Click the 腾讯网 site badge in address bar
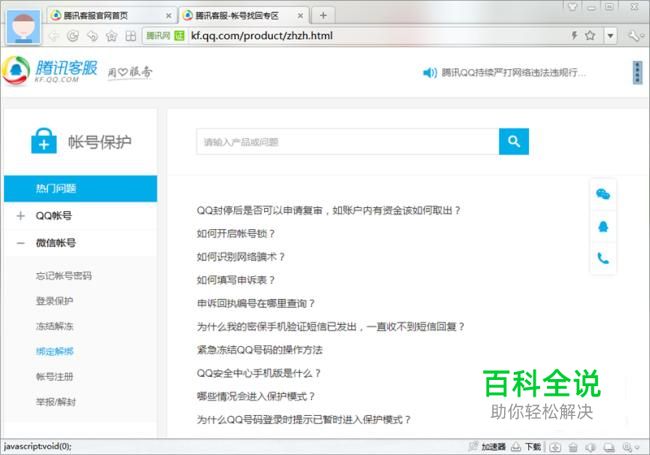The width and height of the screenshot is (650, 455). tap(158, 36)
